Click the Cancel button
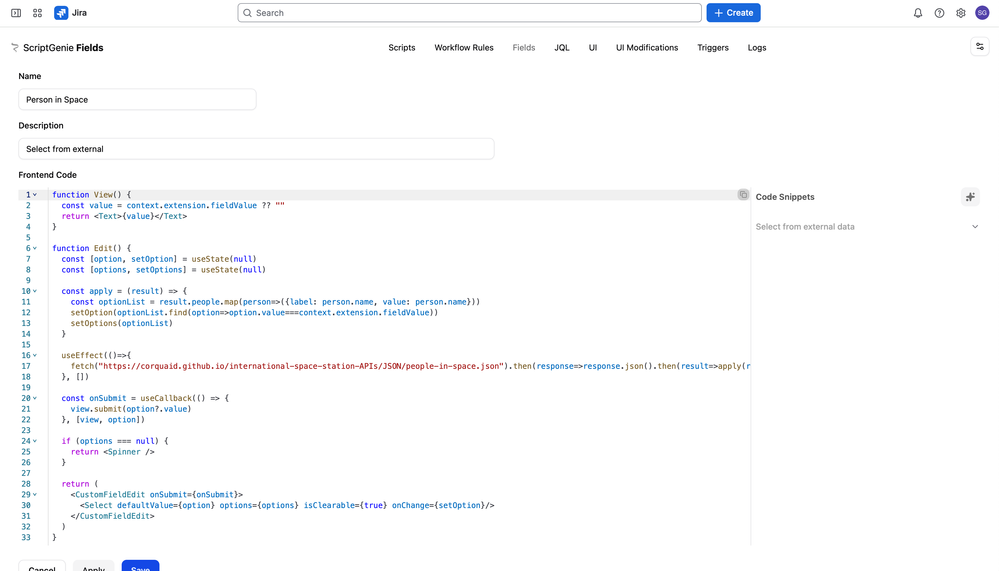This screenshot has width=999, height=571. point(42,567)
